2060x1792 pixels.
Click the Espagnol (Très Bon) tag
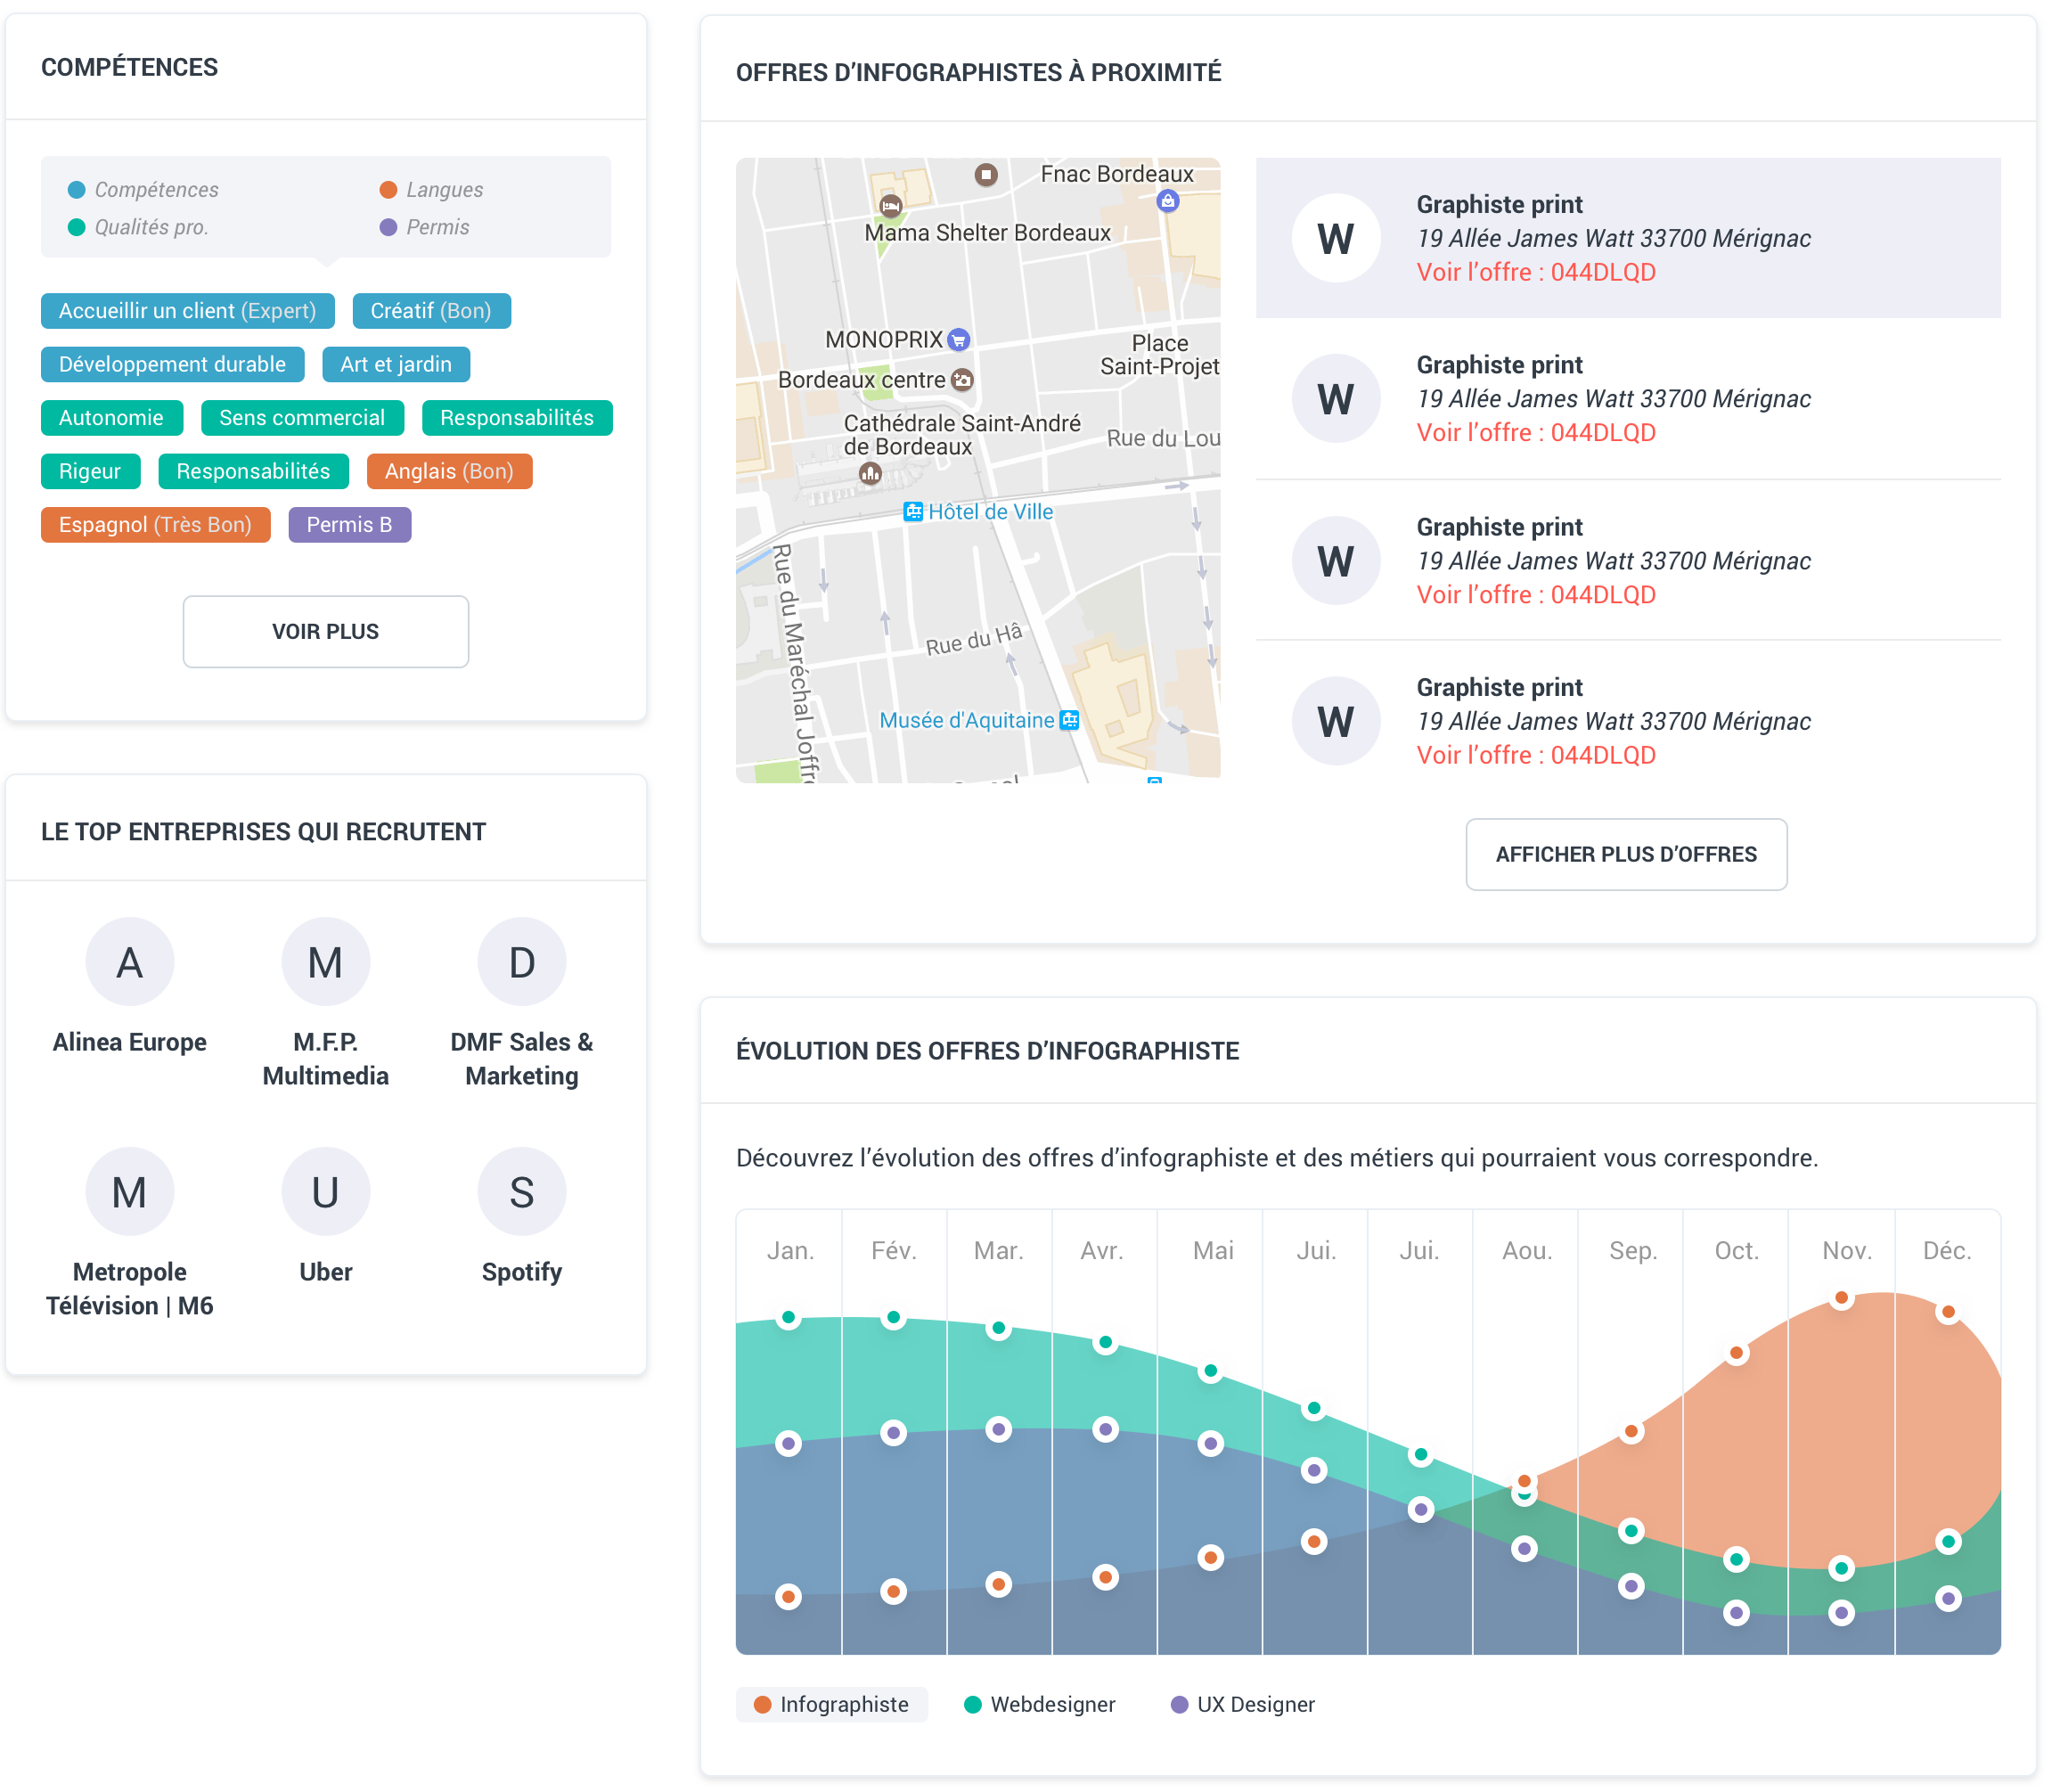pyautogui.click(x=155, y=525)
